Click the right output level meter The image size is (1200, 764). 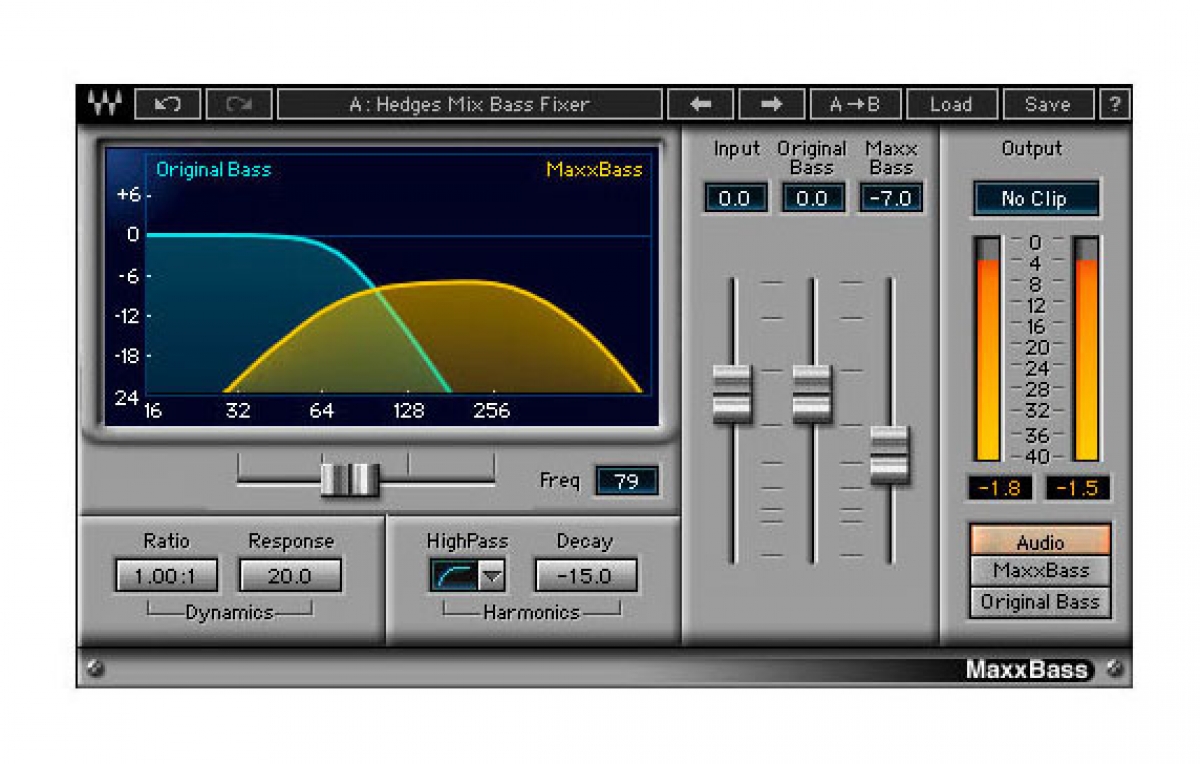click(x=1086, y=349)
